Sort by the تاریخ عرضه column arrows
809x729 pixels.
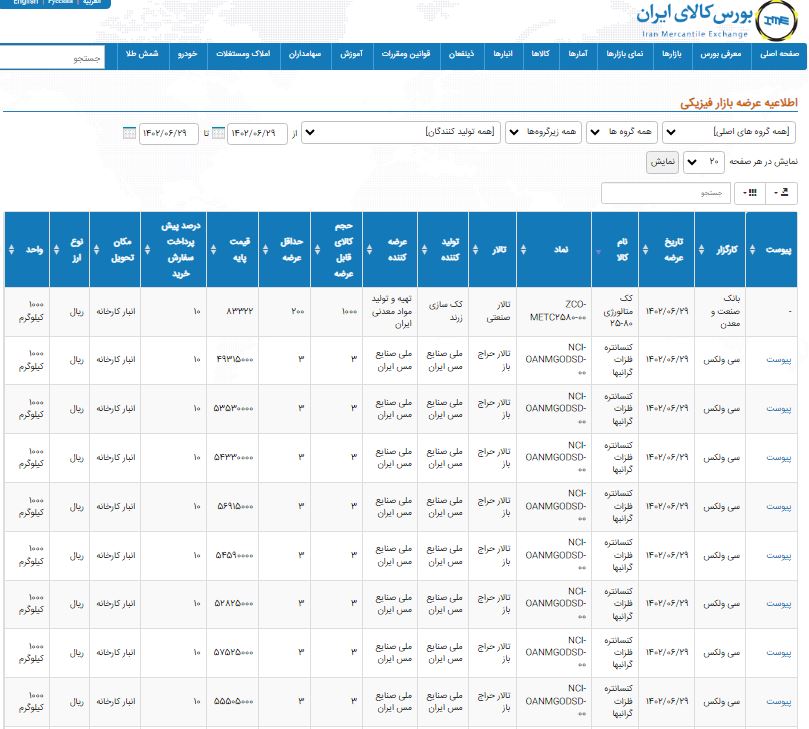(x=645, y=250)
